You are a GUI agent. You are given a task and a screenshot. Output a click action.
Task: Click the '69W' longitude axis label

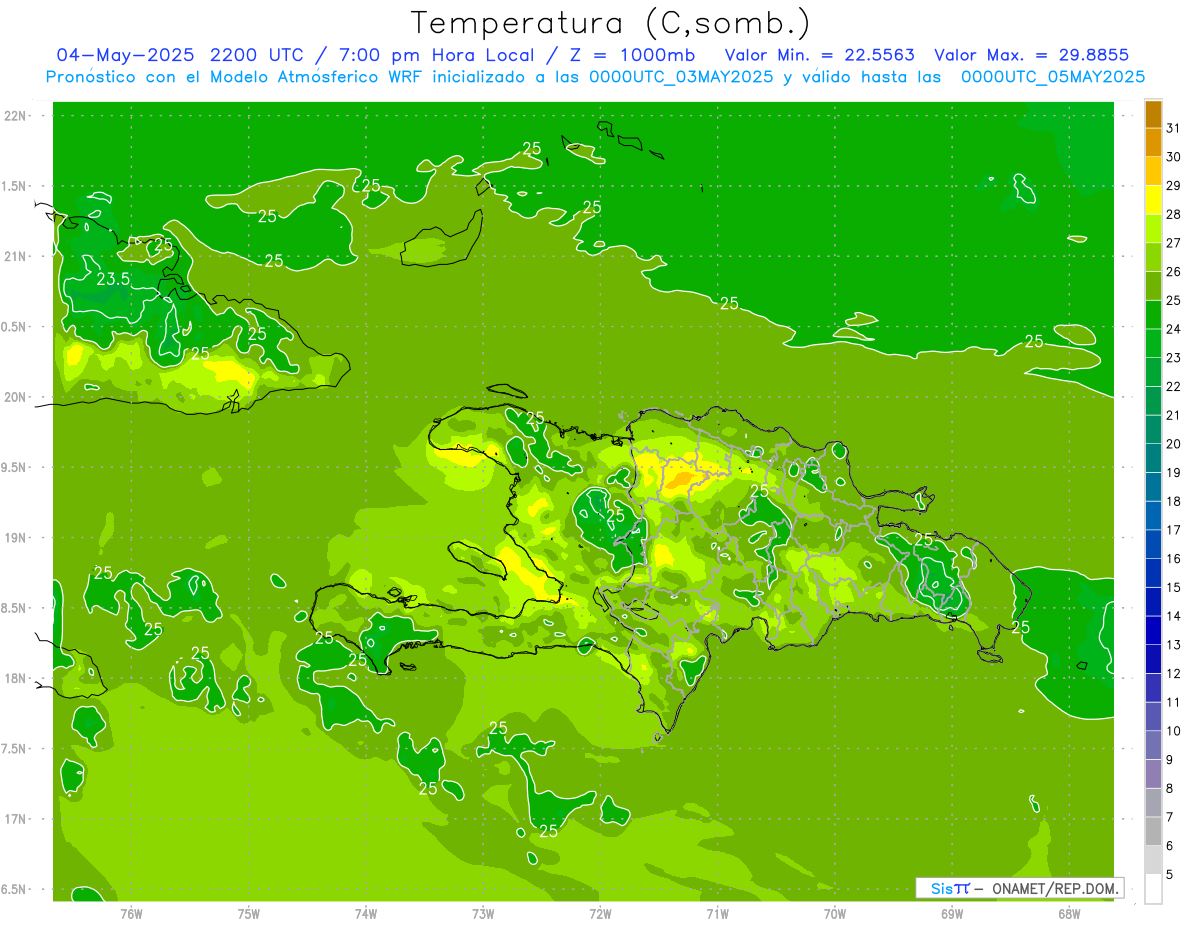952,913
